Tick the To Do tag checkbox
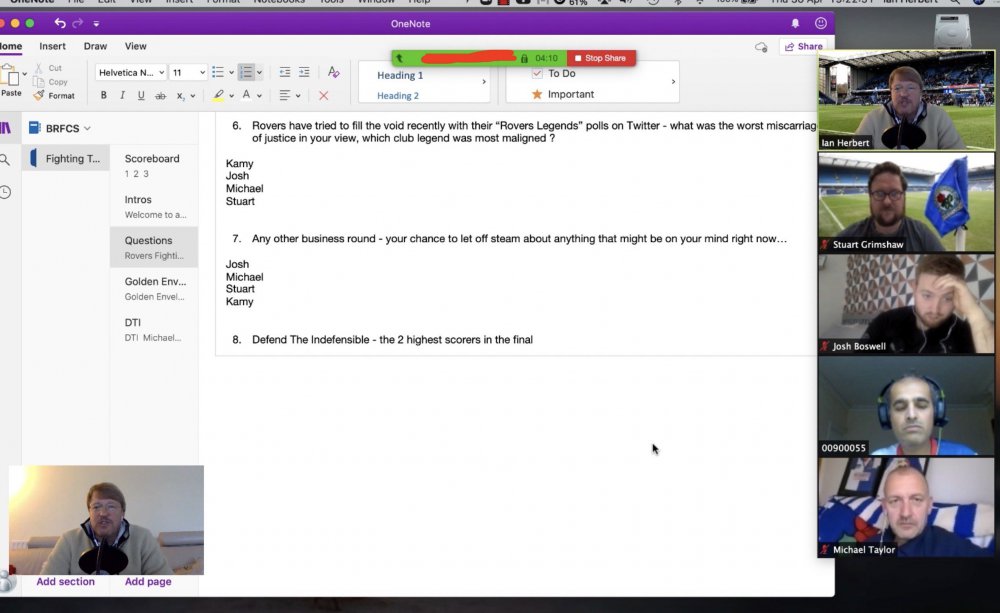 pyautogui.click(x=537, y=73)
